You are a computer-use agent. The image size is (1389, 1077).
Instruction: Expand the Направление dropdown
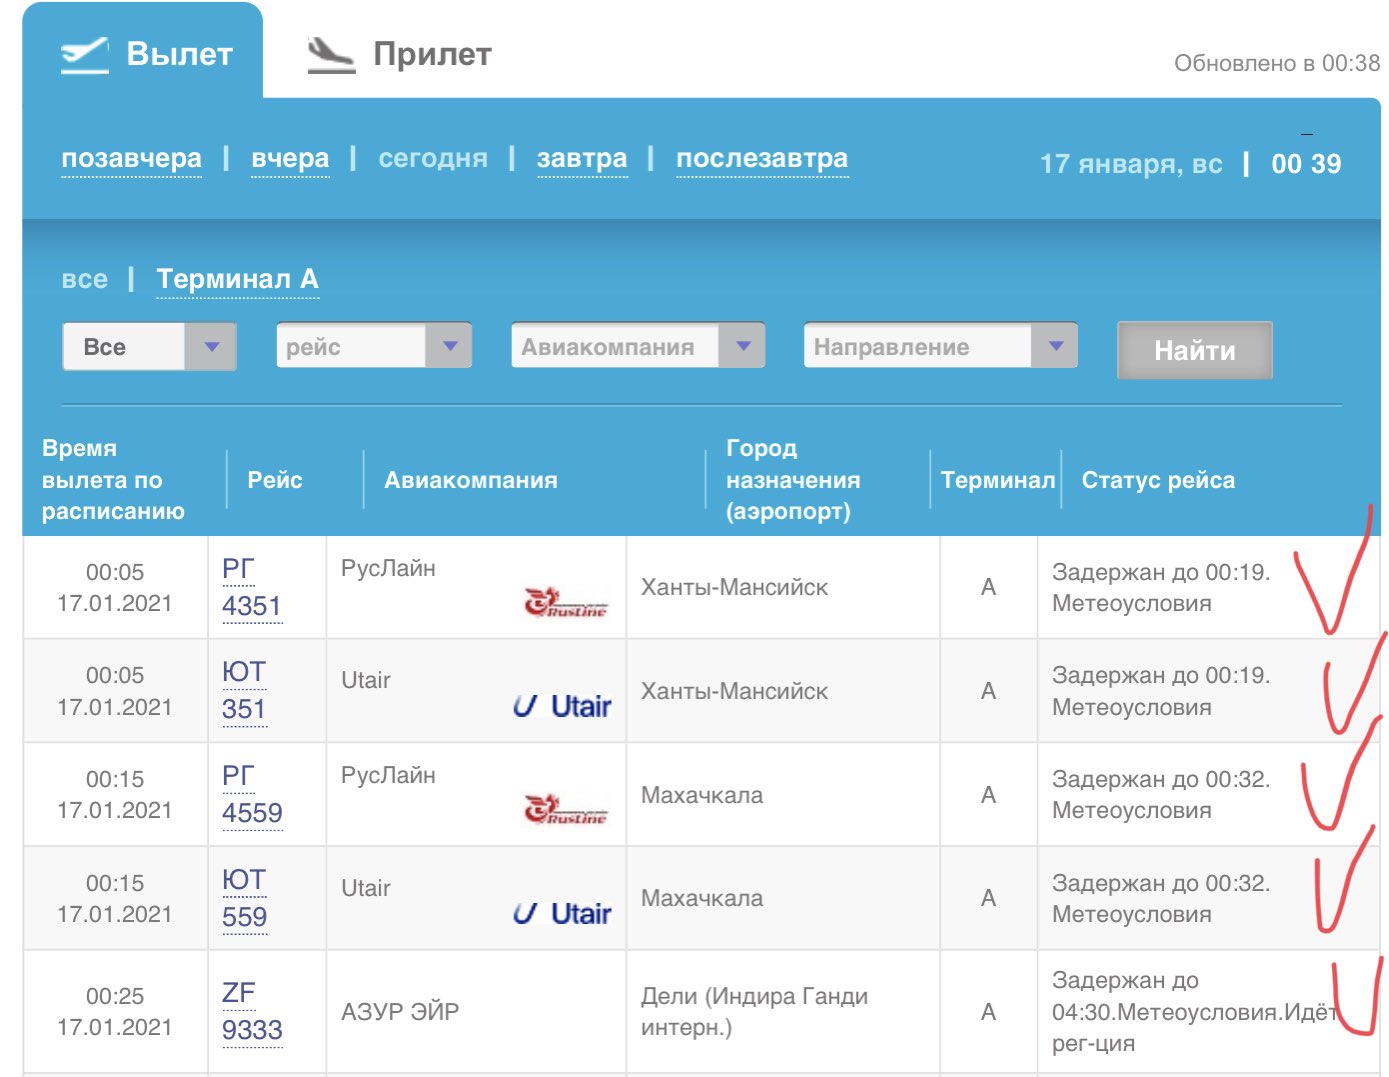pos(941,347)
